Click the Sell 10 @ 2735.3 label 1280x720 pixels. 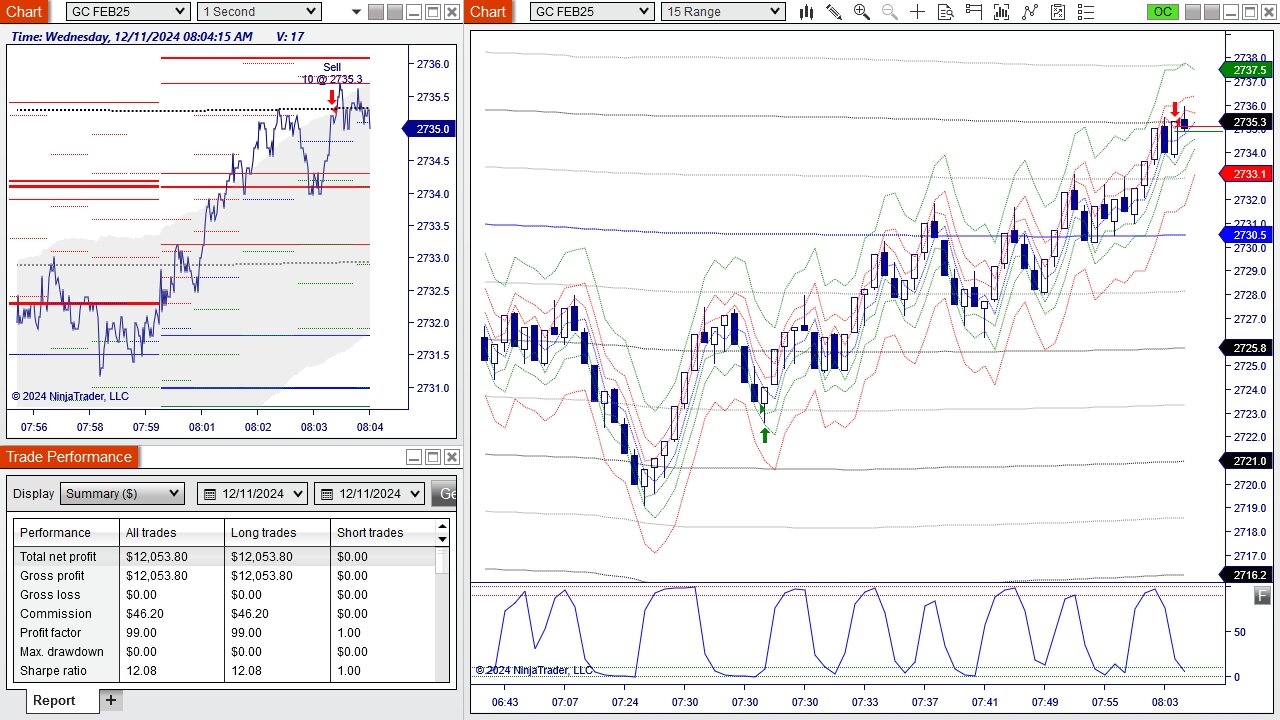332,73
